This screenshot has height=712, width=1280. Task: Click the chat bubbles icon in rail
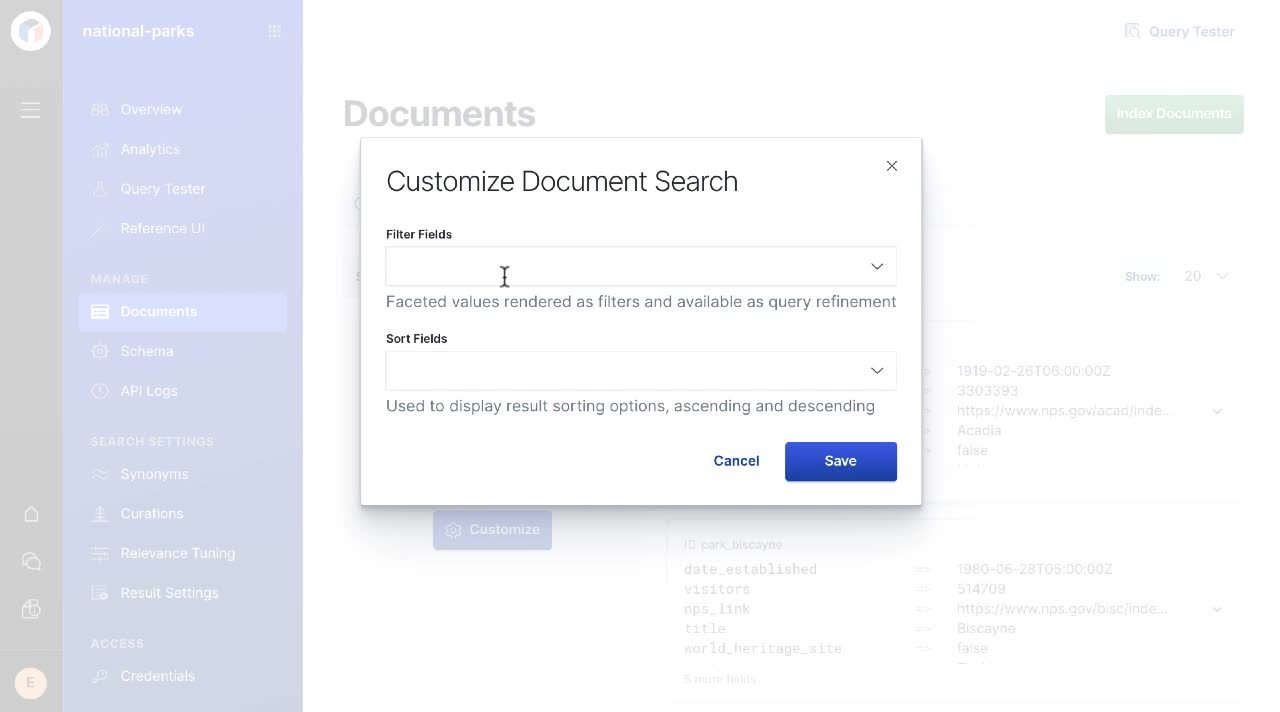[31, 562]
